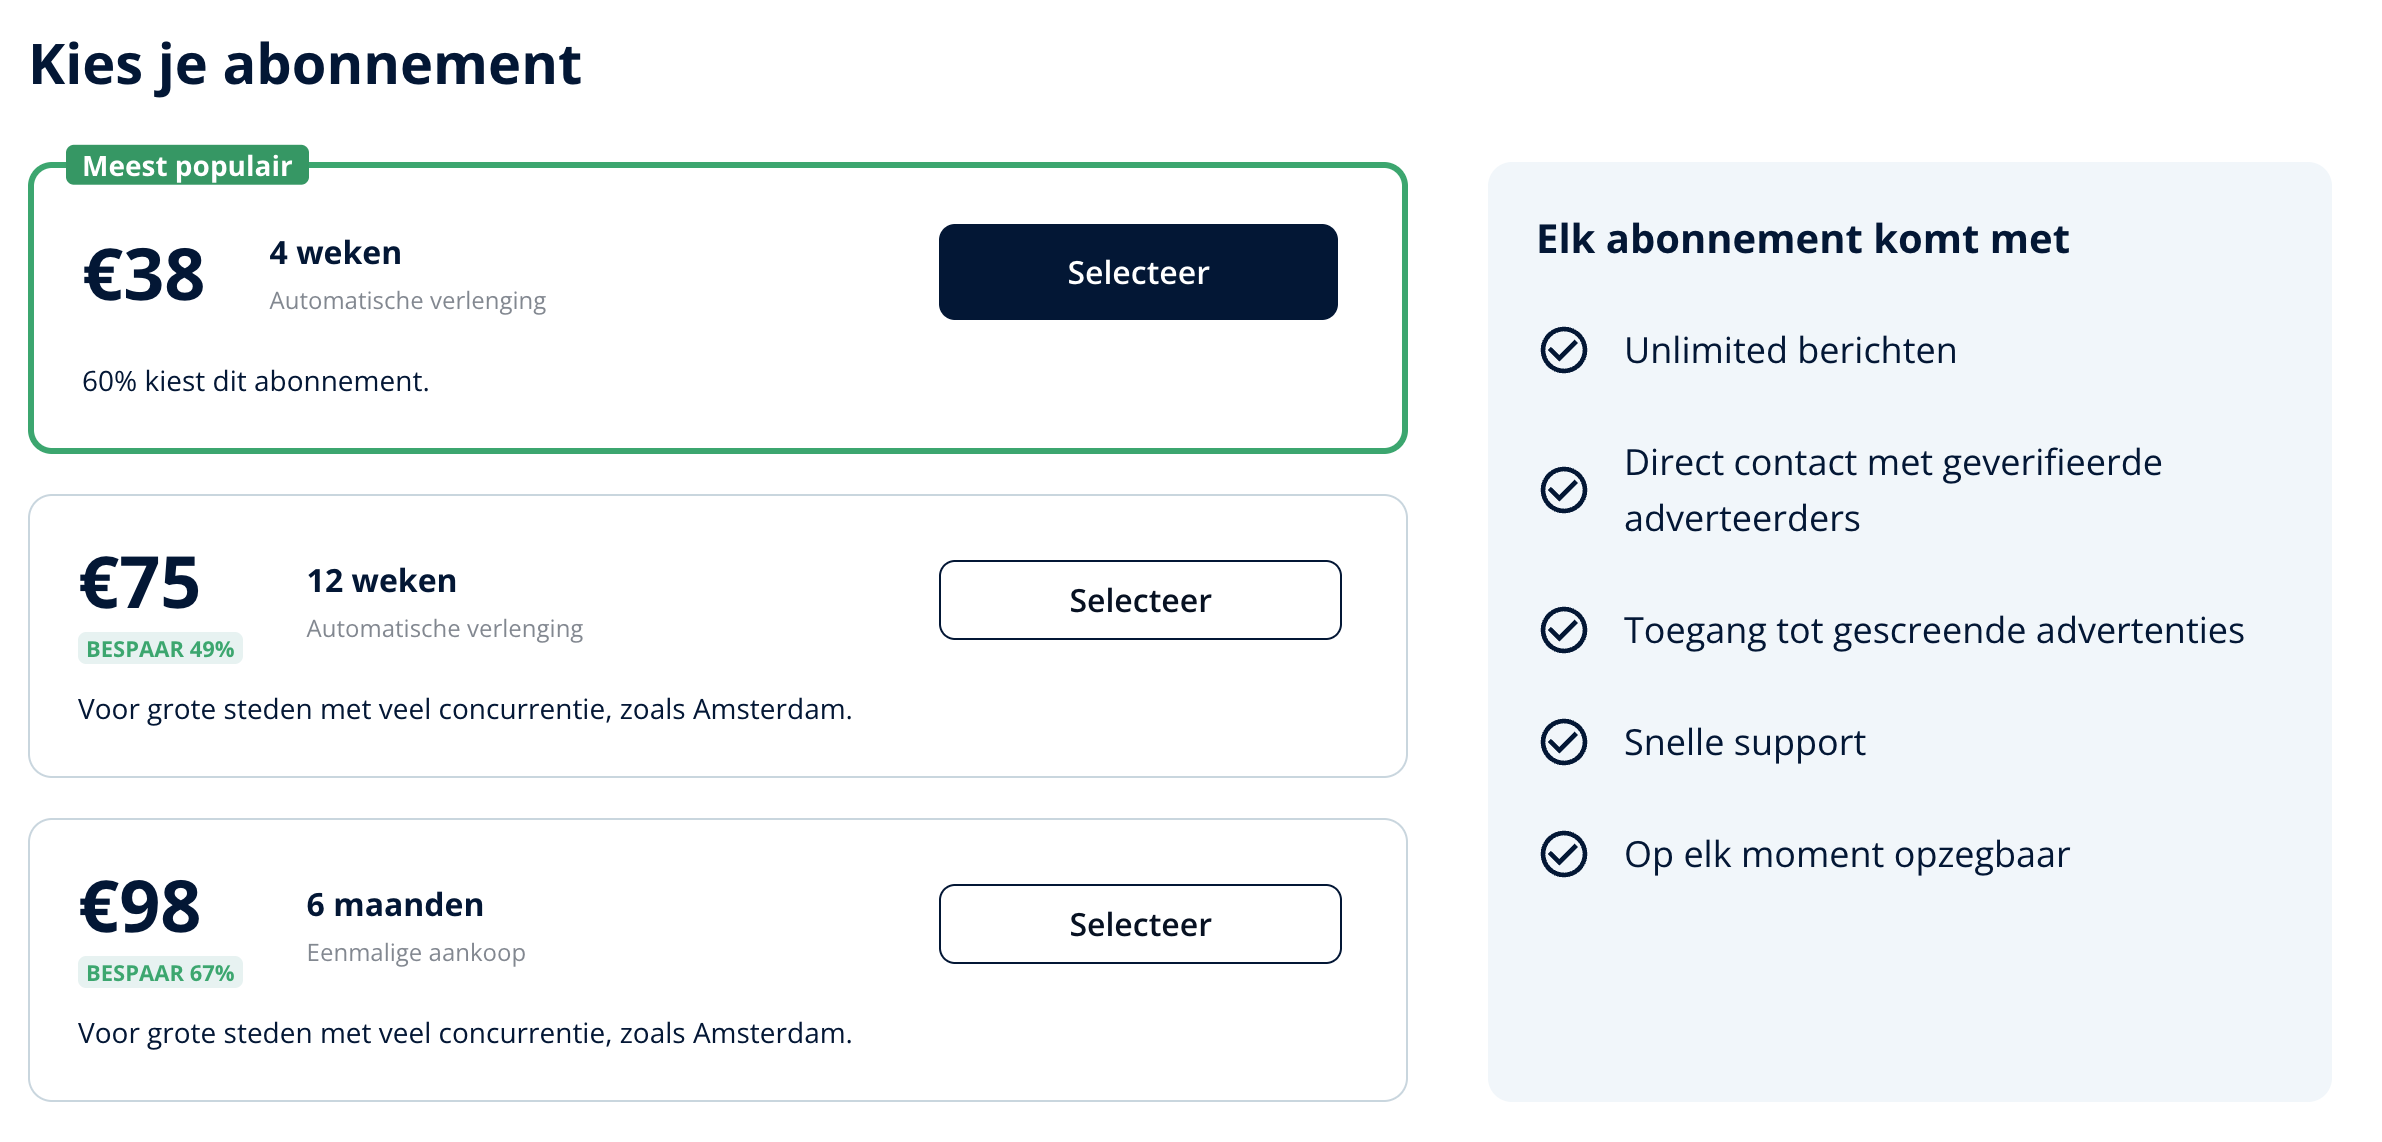
Task: Click the Kies je abonnement heading
Action: (305, 65)
